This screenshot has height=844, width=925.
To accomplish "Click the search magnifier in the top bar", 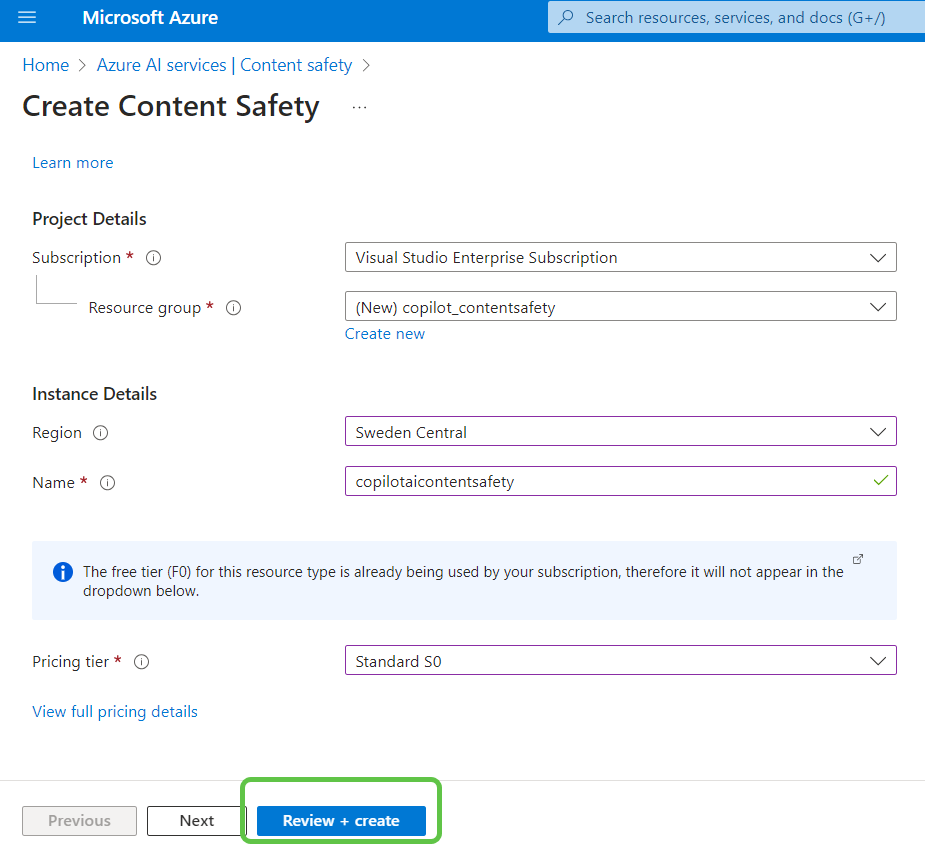I will (x=566, y=17).
